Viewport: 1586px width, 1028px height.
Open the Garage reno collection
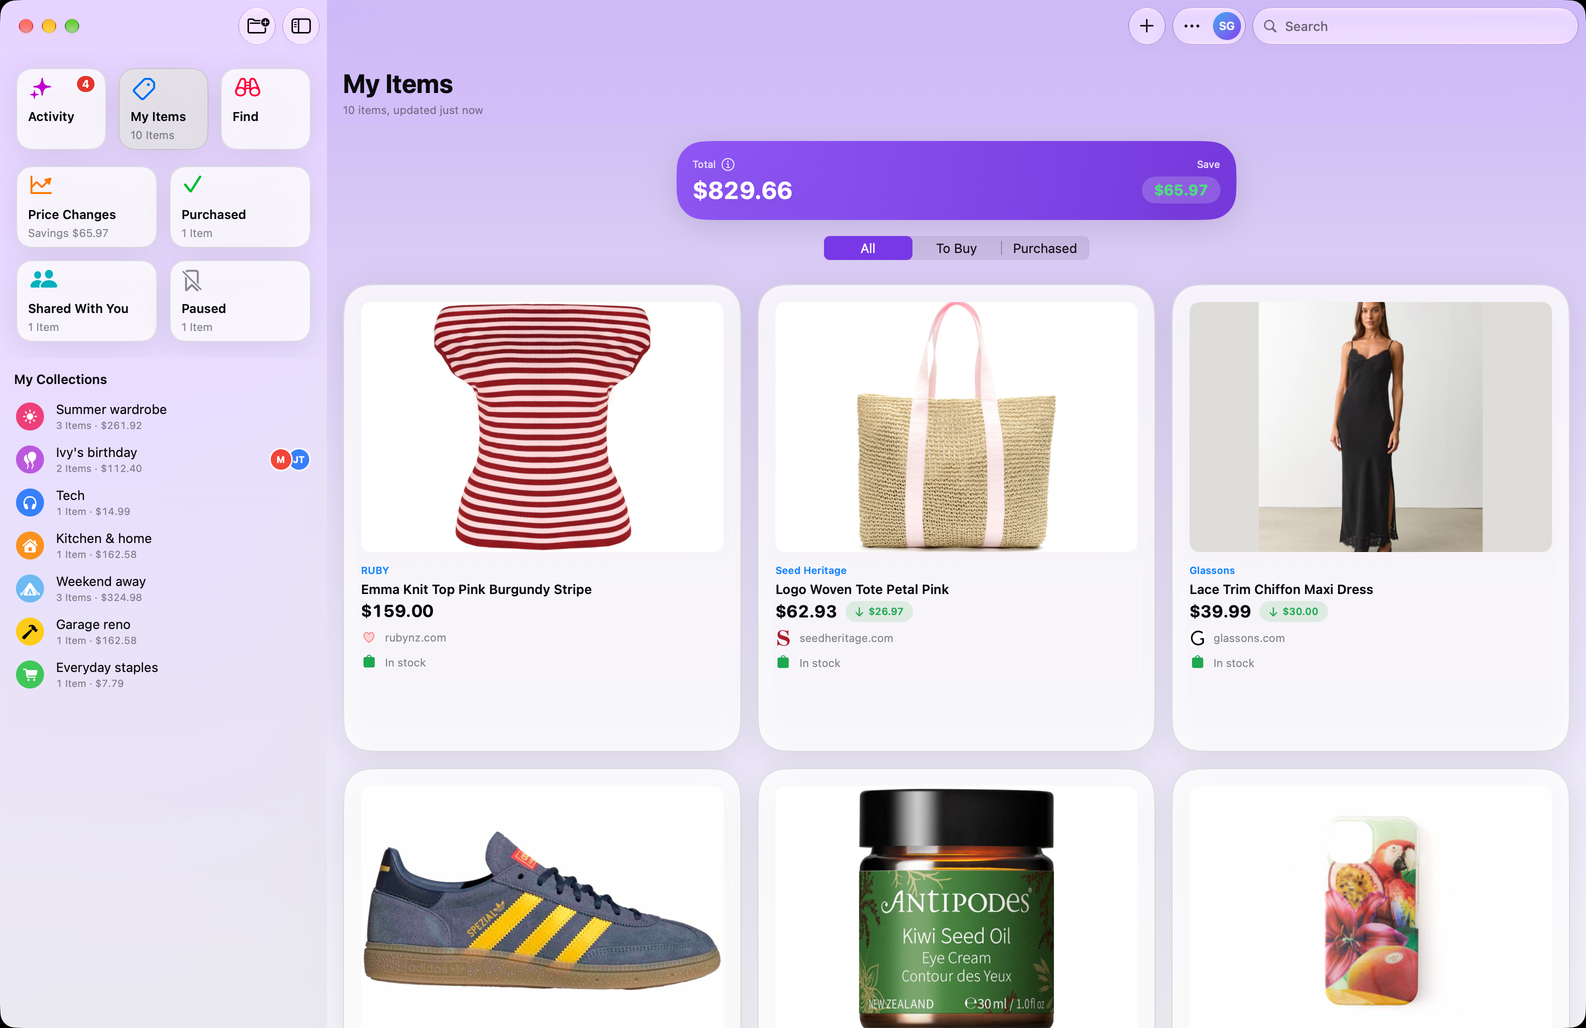163,632
